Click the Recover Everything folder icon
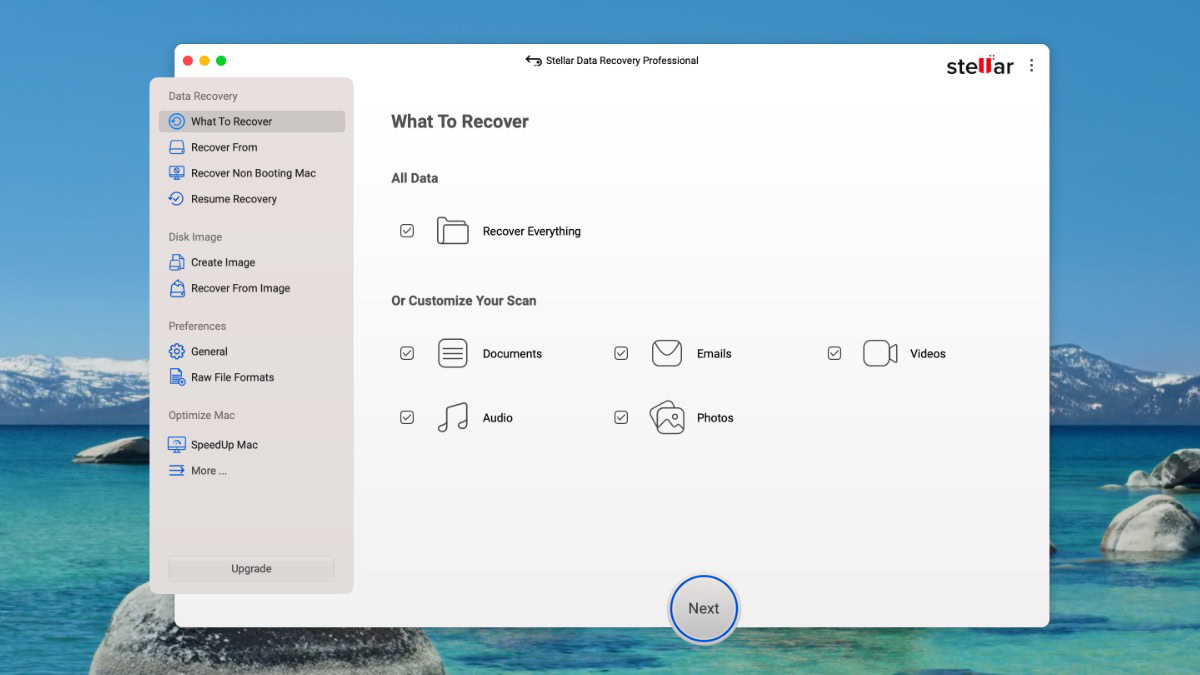This screenshot has height=675, width=1200. [x=452, y=231]
